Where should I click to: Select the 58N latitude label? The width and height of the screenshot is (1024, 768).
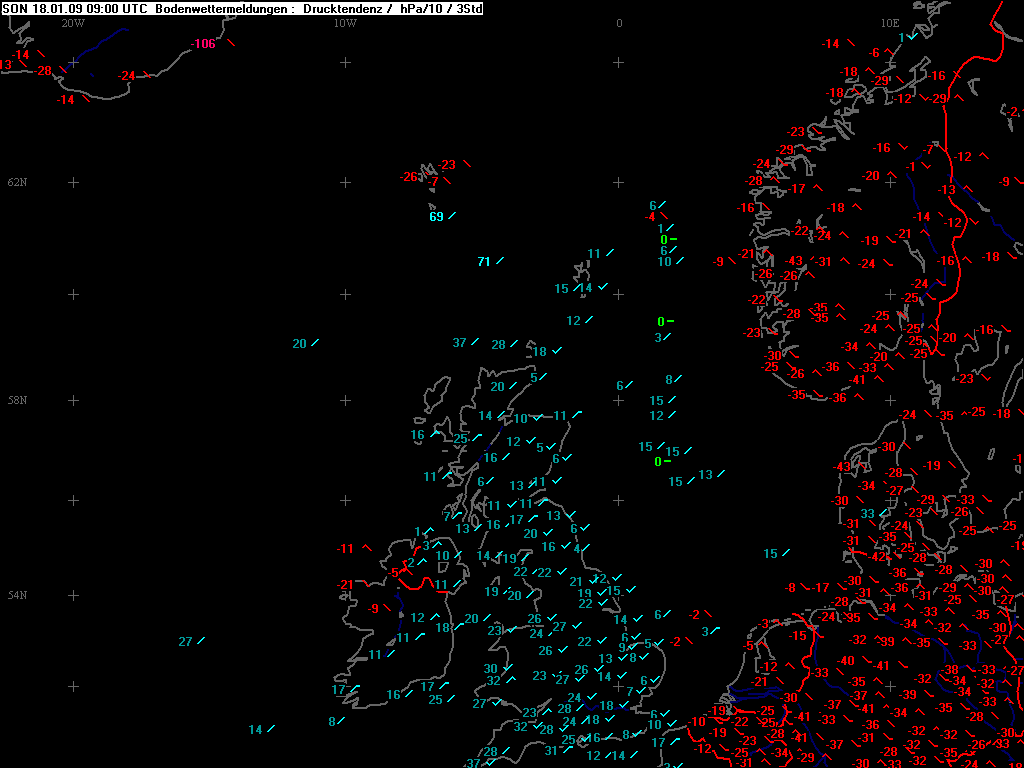(17, 400)
